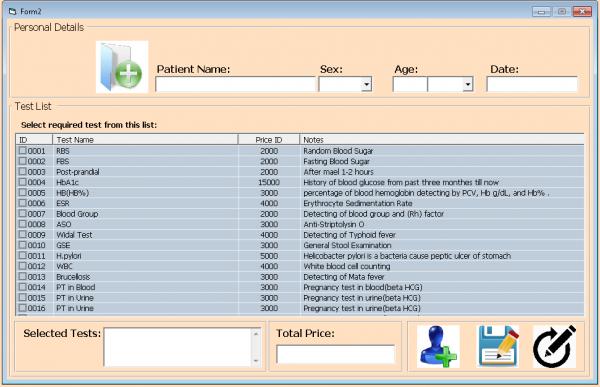Screen dimensions: 600x387
Task: Check the 0003 Post-prandial test box
Action: [x=23, y=171]
